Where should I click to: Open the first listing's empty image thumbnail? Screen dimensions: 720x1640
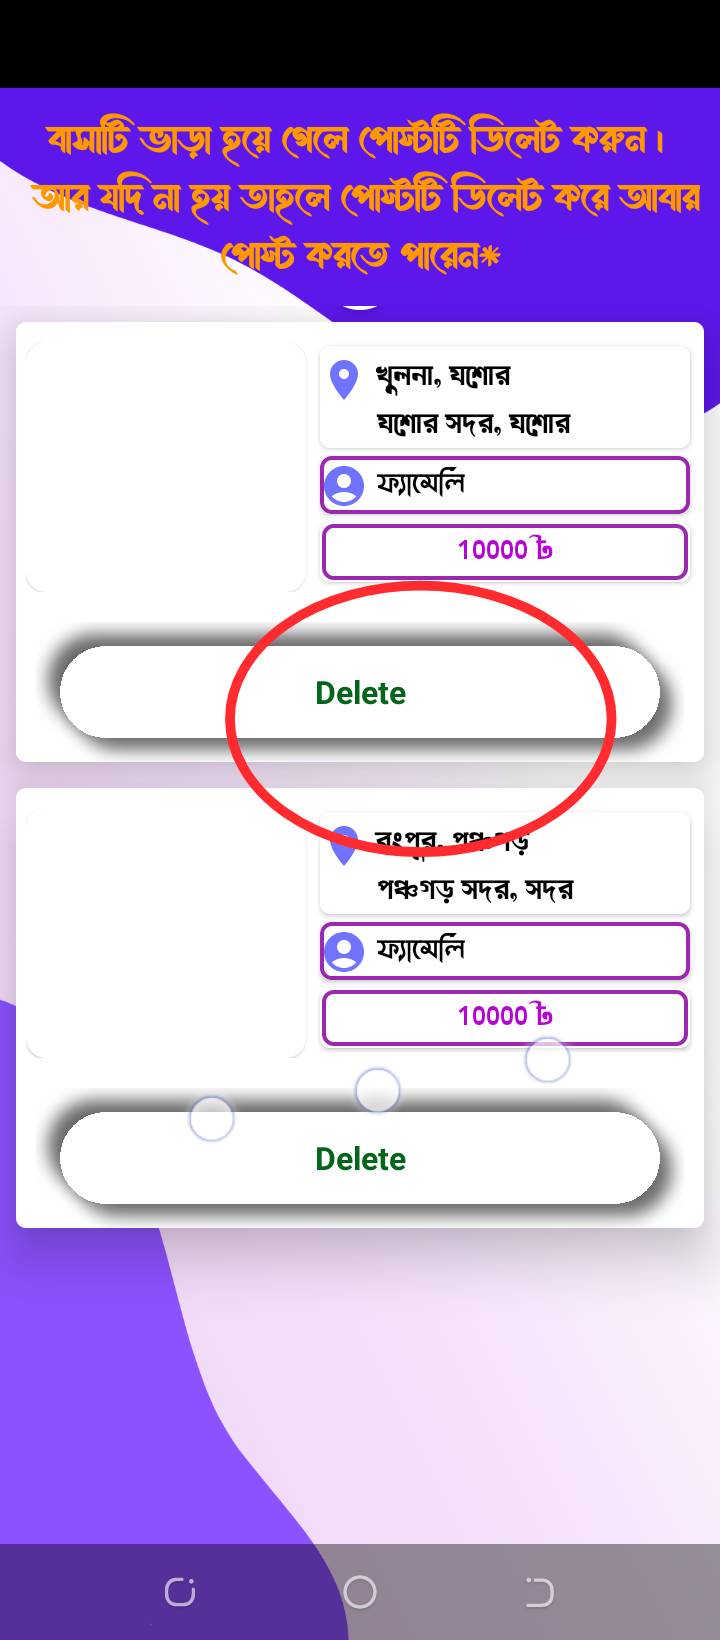click(166, 467)
